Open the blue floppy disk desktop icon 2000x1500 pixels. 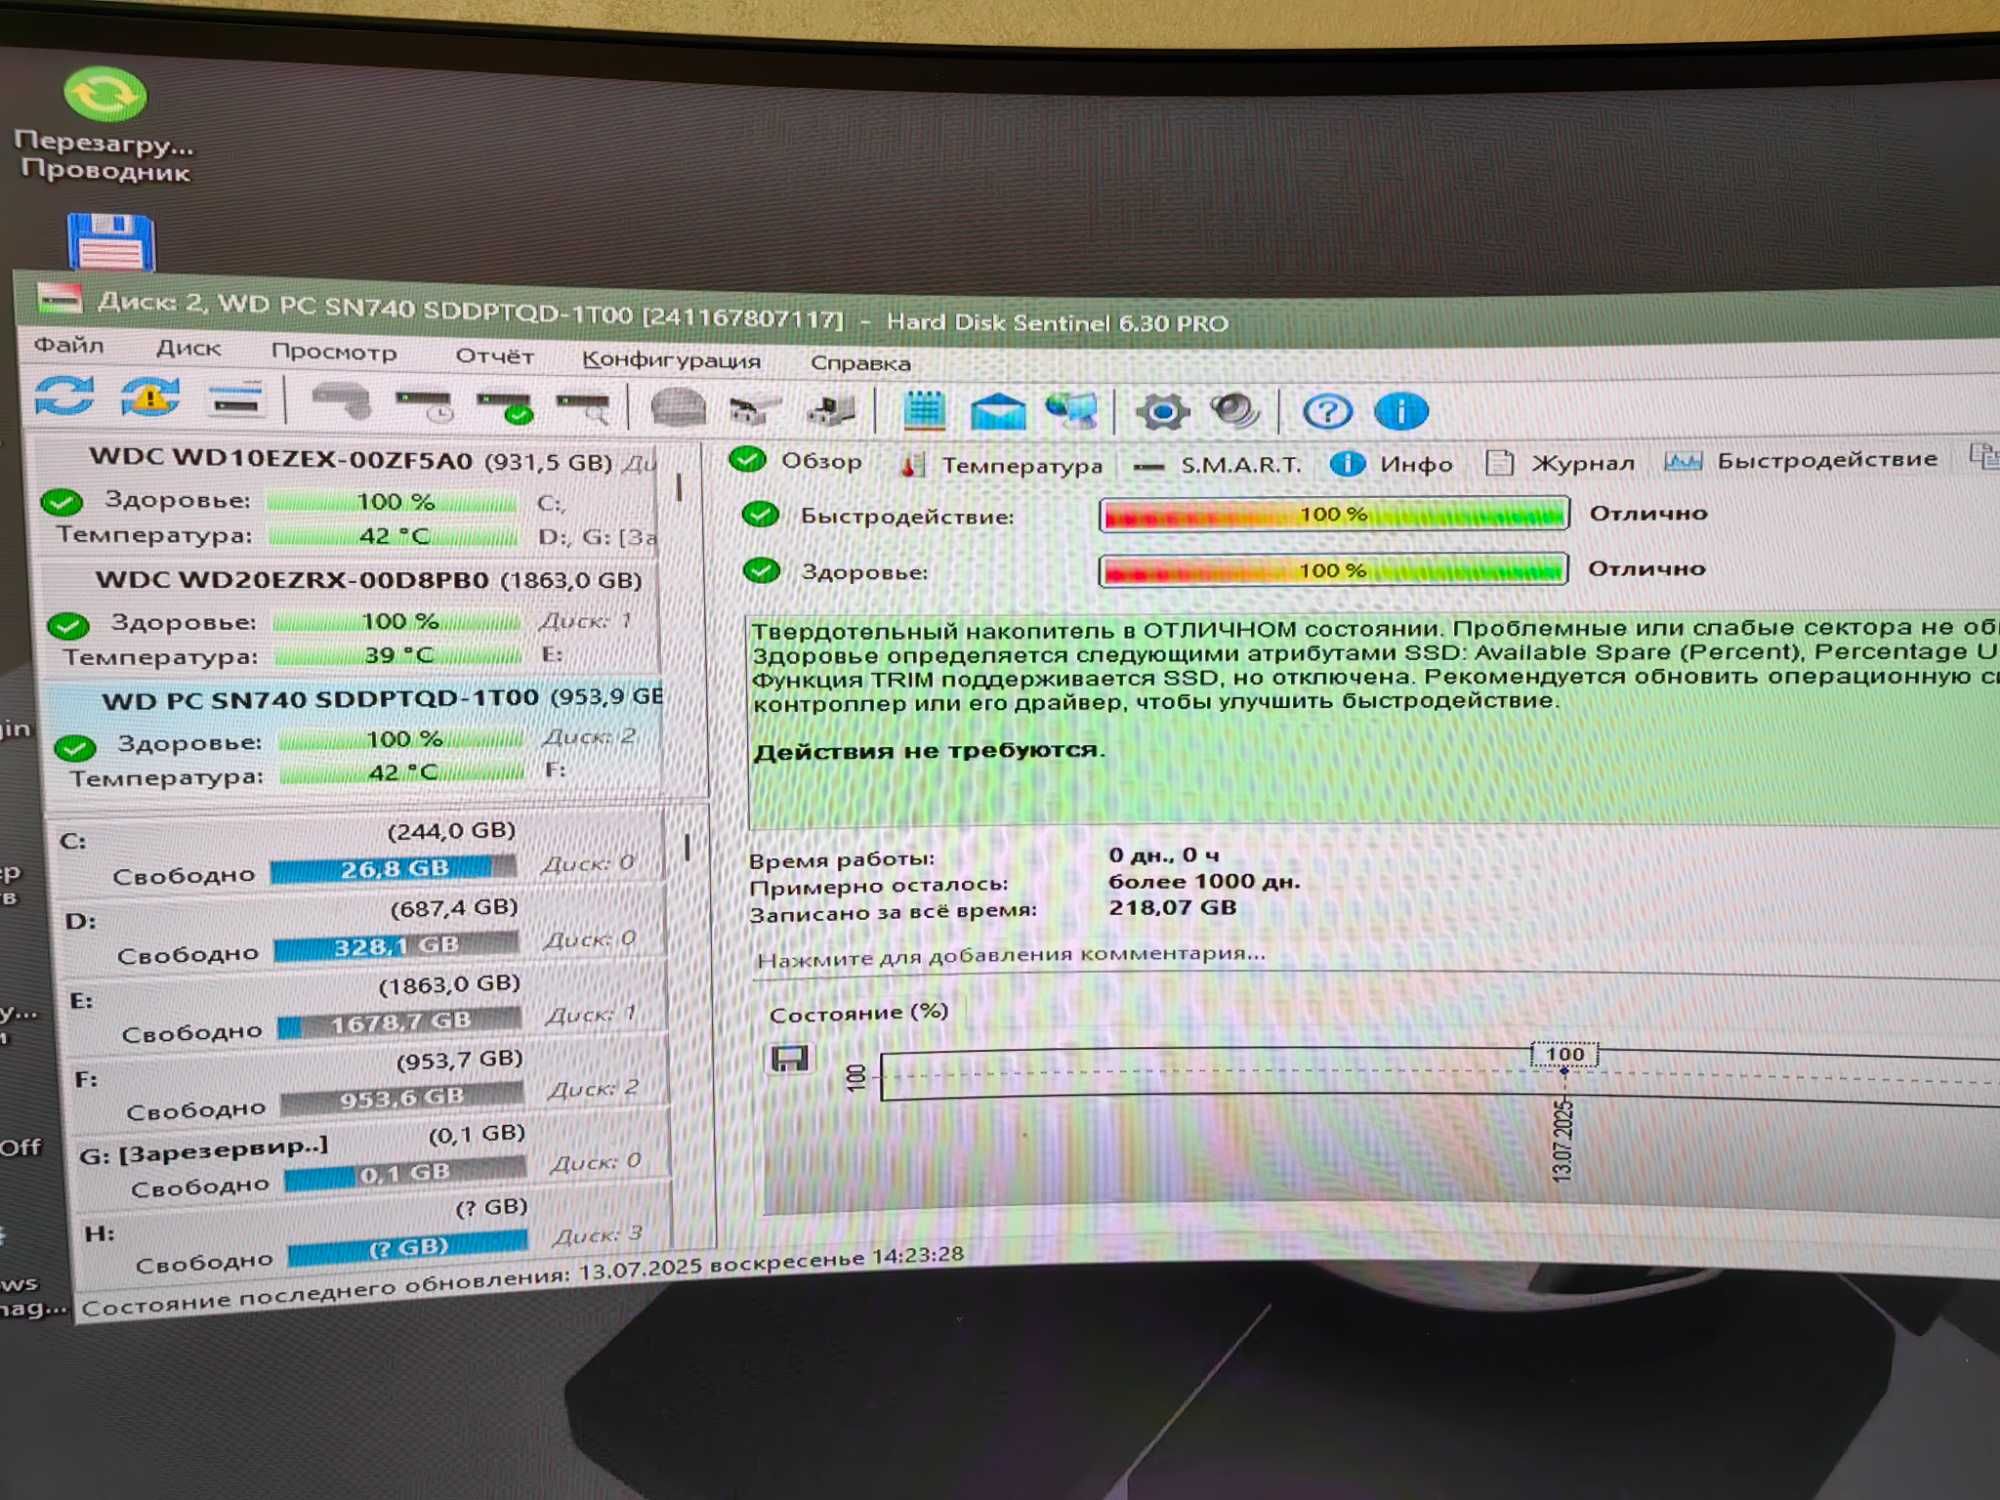pyautogui.click(x=111, y=242)
